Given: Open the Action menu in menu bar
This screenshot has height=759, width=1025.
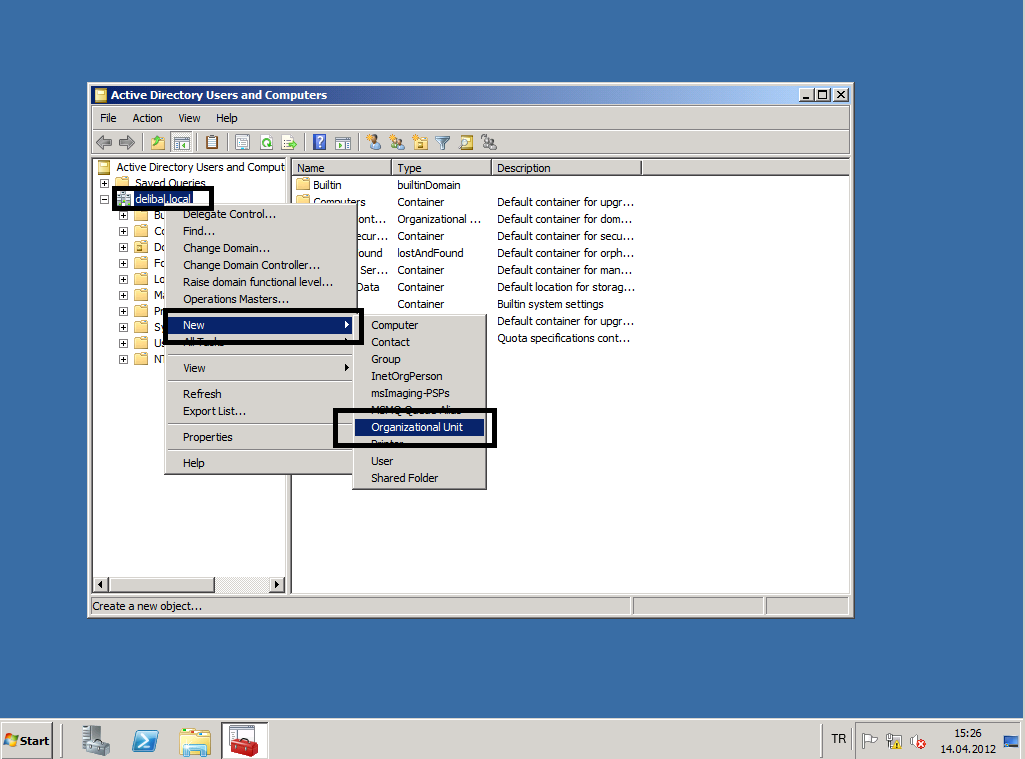Looking at the screenshot, I should [x=147, y=118].
